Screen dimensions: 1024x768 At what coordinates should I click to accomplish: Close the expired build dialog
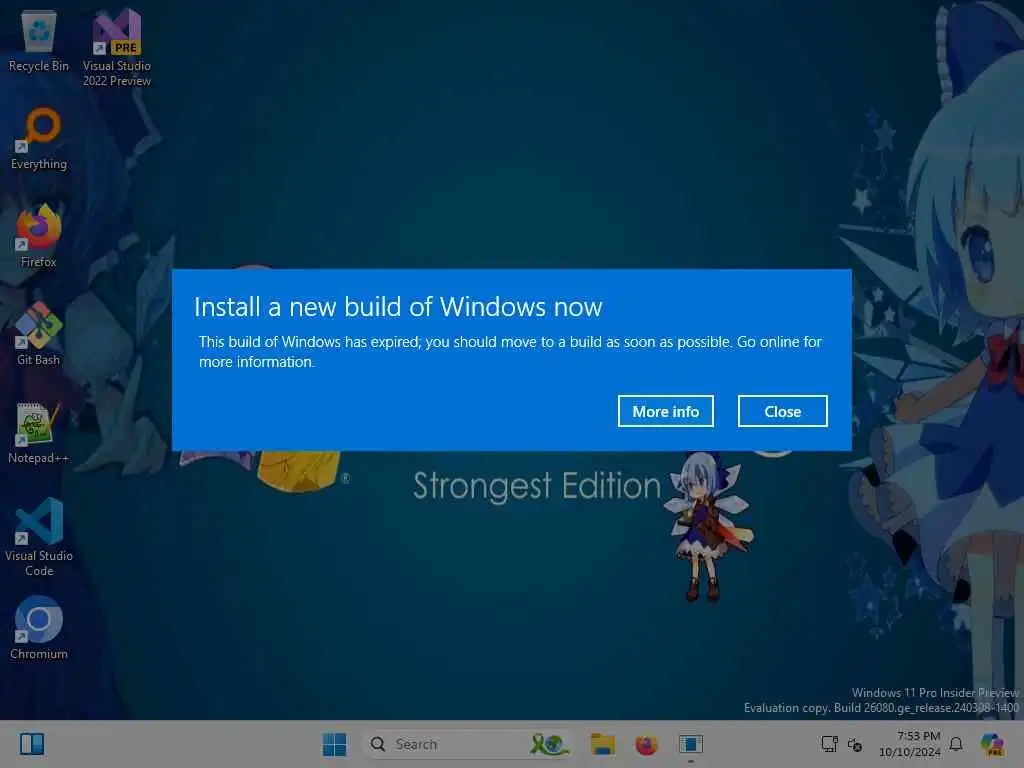coord(782,411)
